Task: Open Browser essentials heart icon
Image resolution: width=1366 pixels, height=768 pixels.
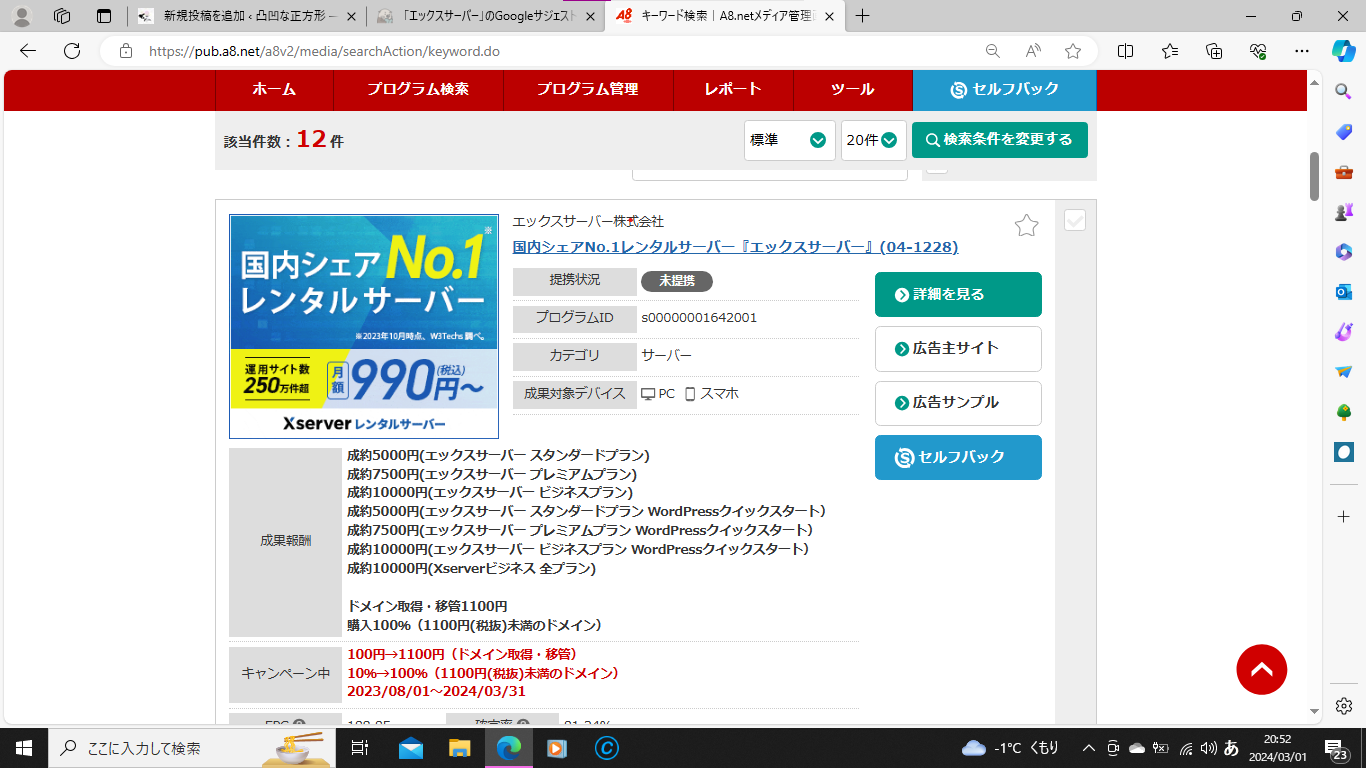Action: click(x=1258, y=51)
